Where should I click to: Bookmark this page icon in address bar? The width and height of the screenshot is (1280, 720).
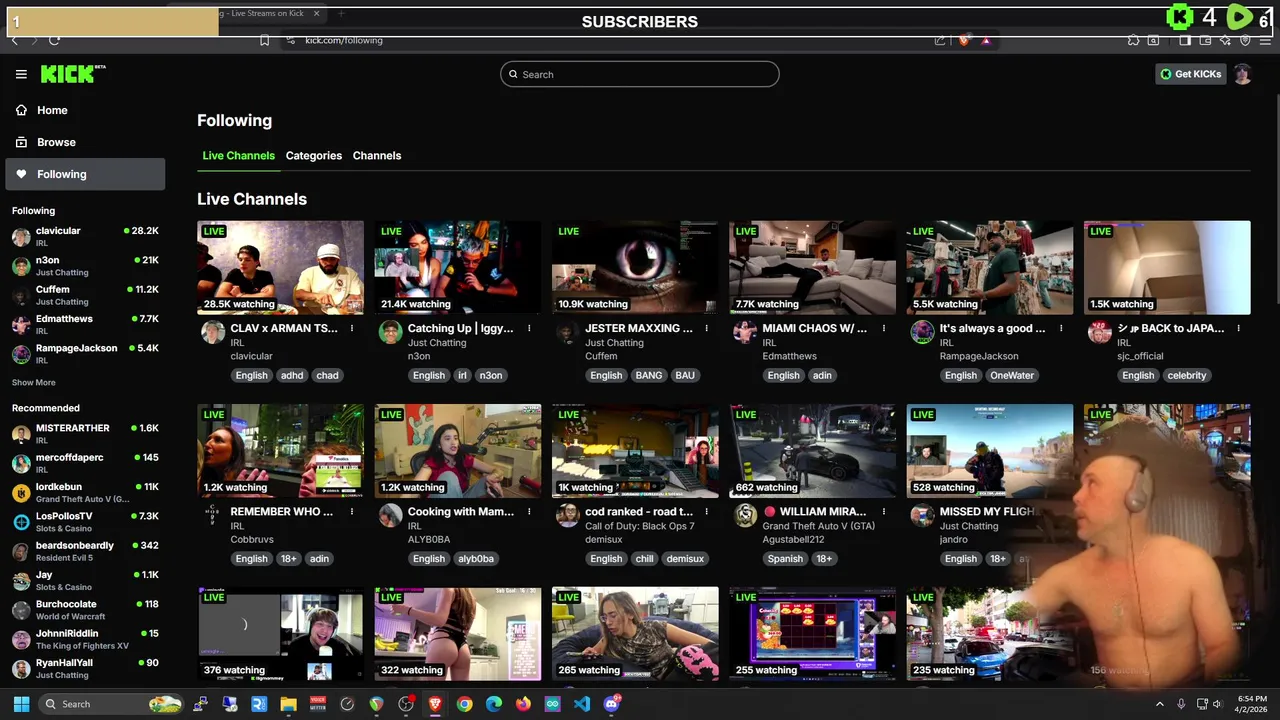pos(264,40)
